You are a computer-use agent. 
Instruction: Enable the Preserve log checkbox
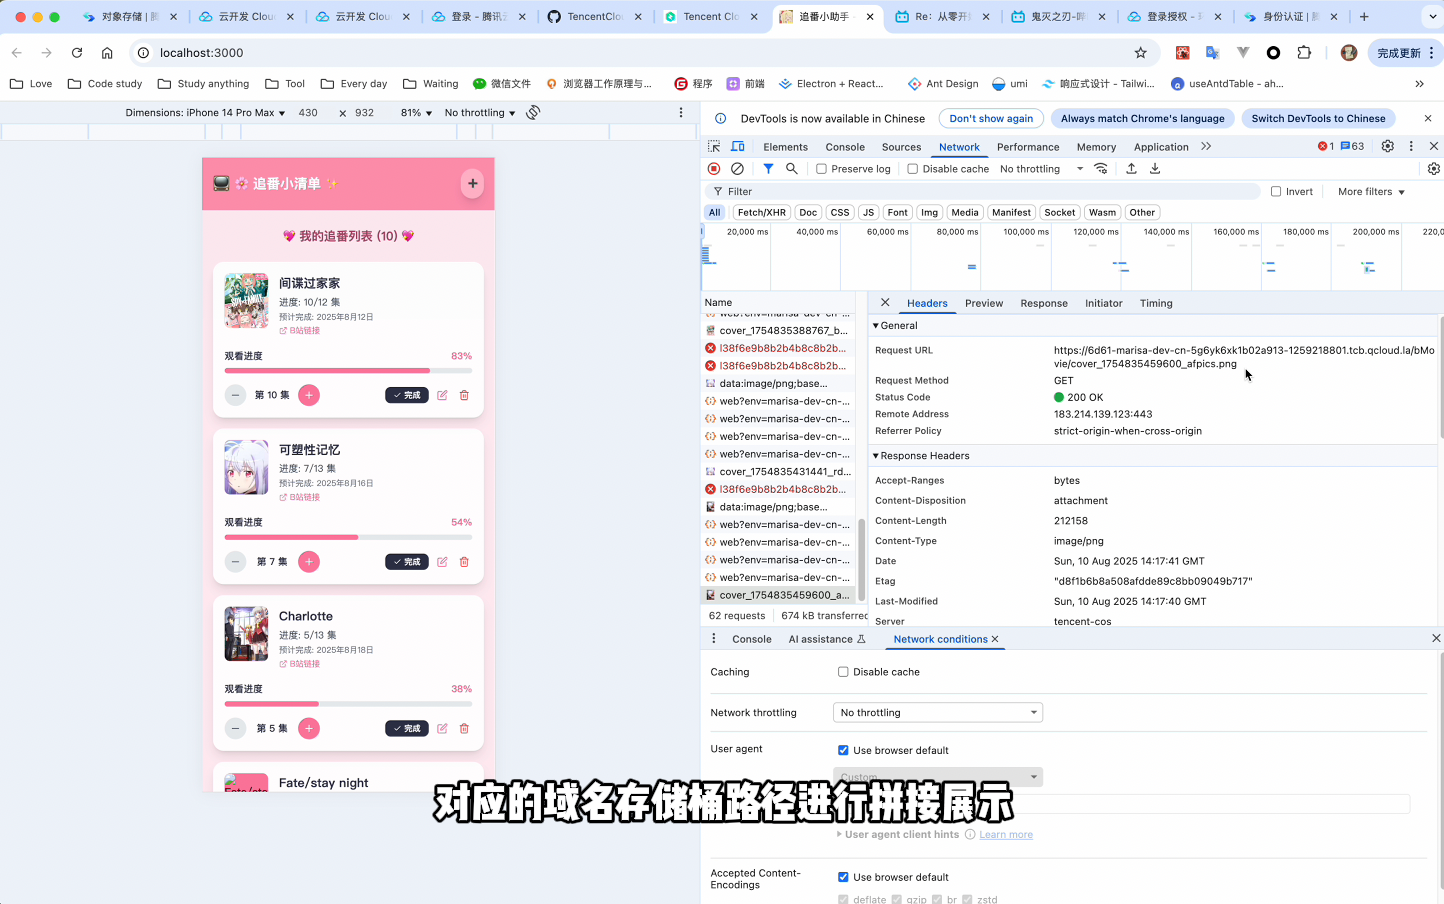coord(822,168)
